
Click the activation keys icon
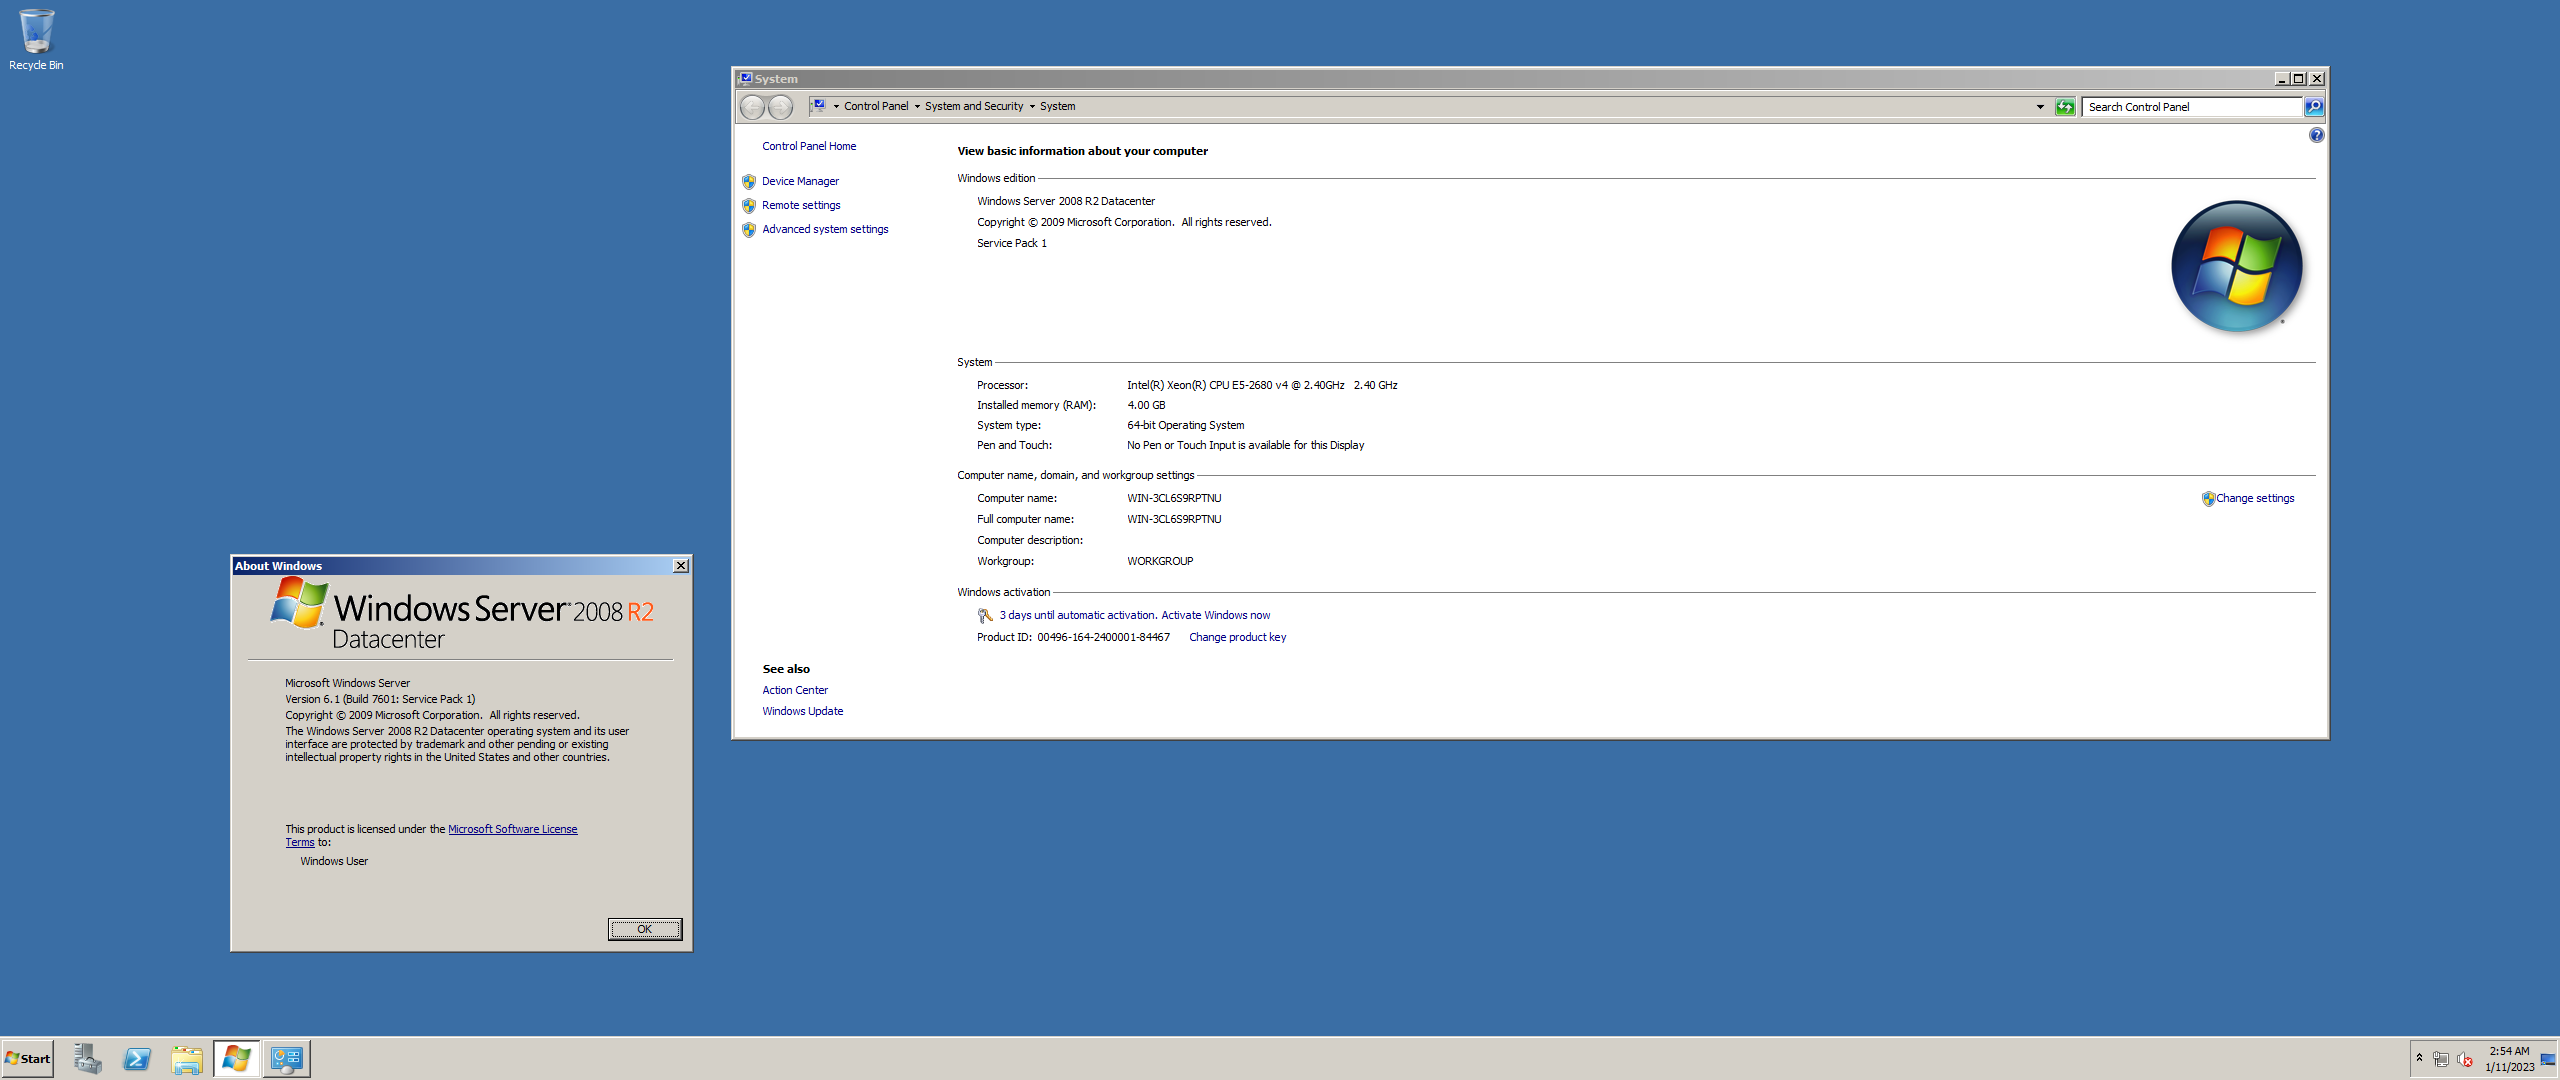click(985, 616)
